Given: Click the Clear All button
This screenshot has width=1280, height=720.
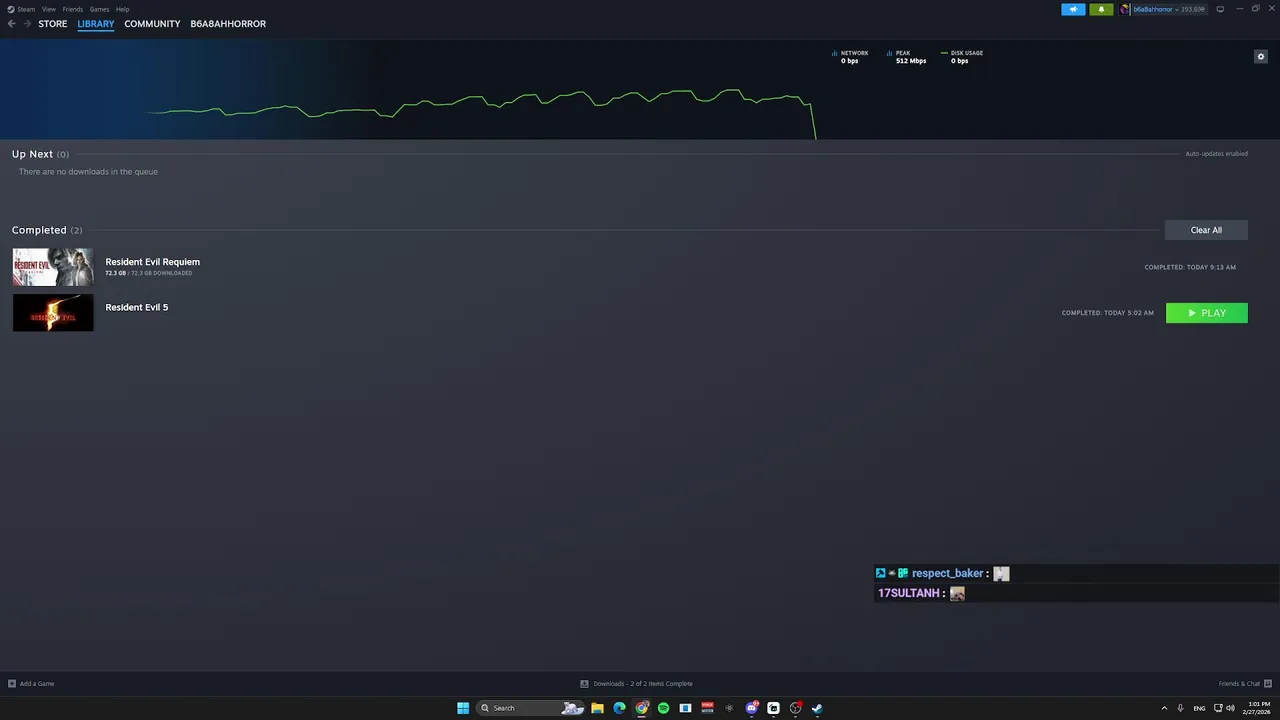Looking at the screenshot, I should point(1206,230).
